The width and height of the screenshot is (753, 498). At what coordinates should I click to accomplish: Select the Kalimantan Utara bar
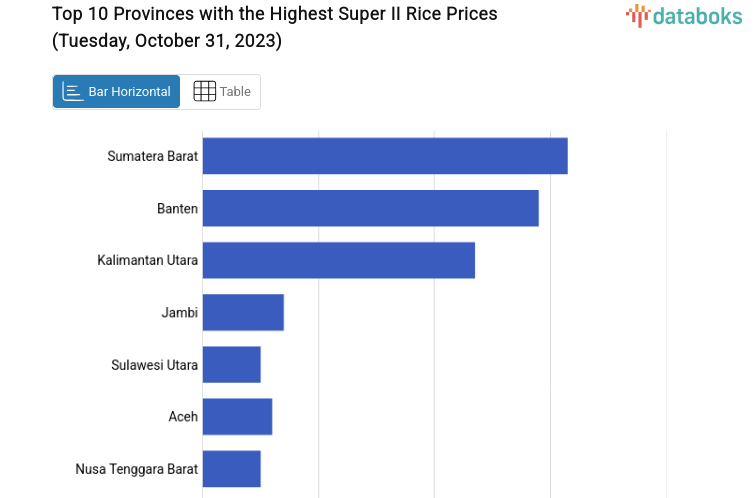point(338,260)
